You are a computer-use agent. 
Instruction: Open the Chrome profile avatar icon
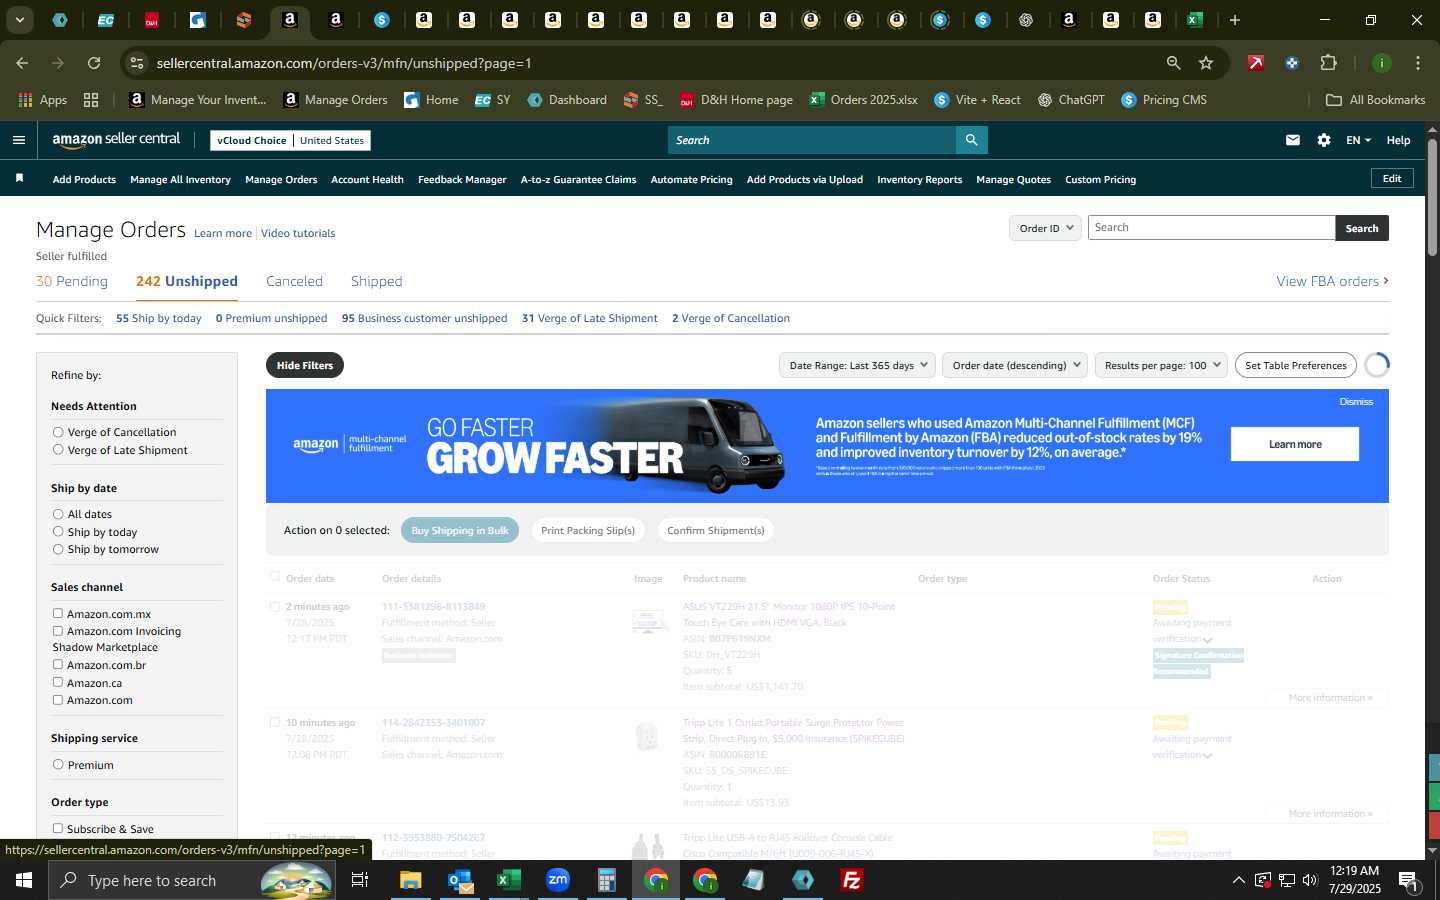coord(1382,63)
